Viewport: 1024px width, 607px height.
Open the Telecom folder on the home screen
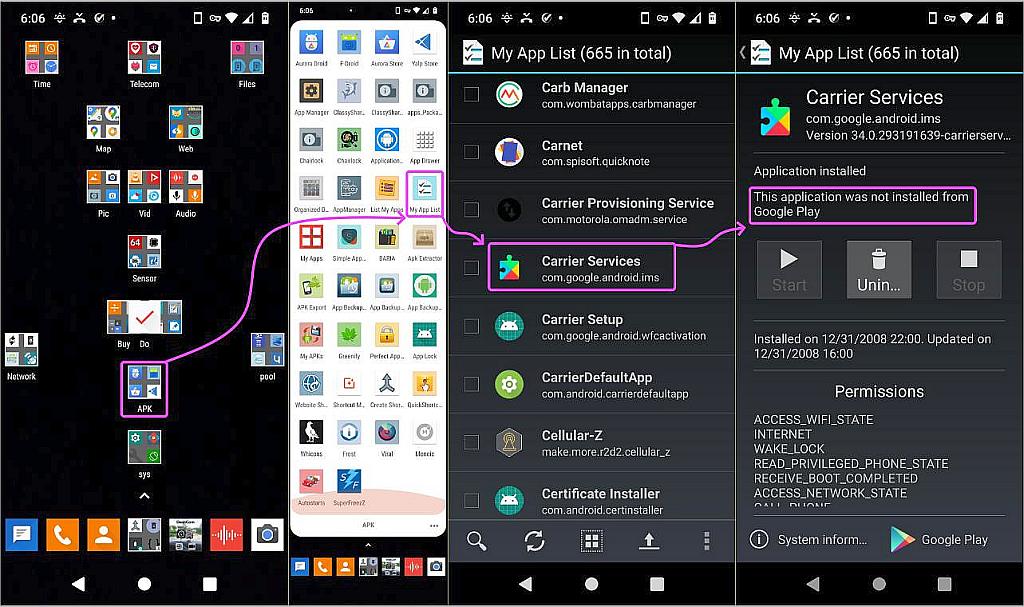(x=144, y=64)
